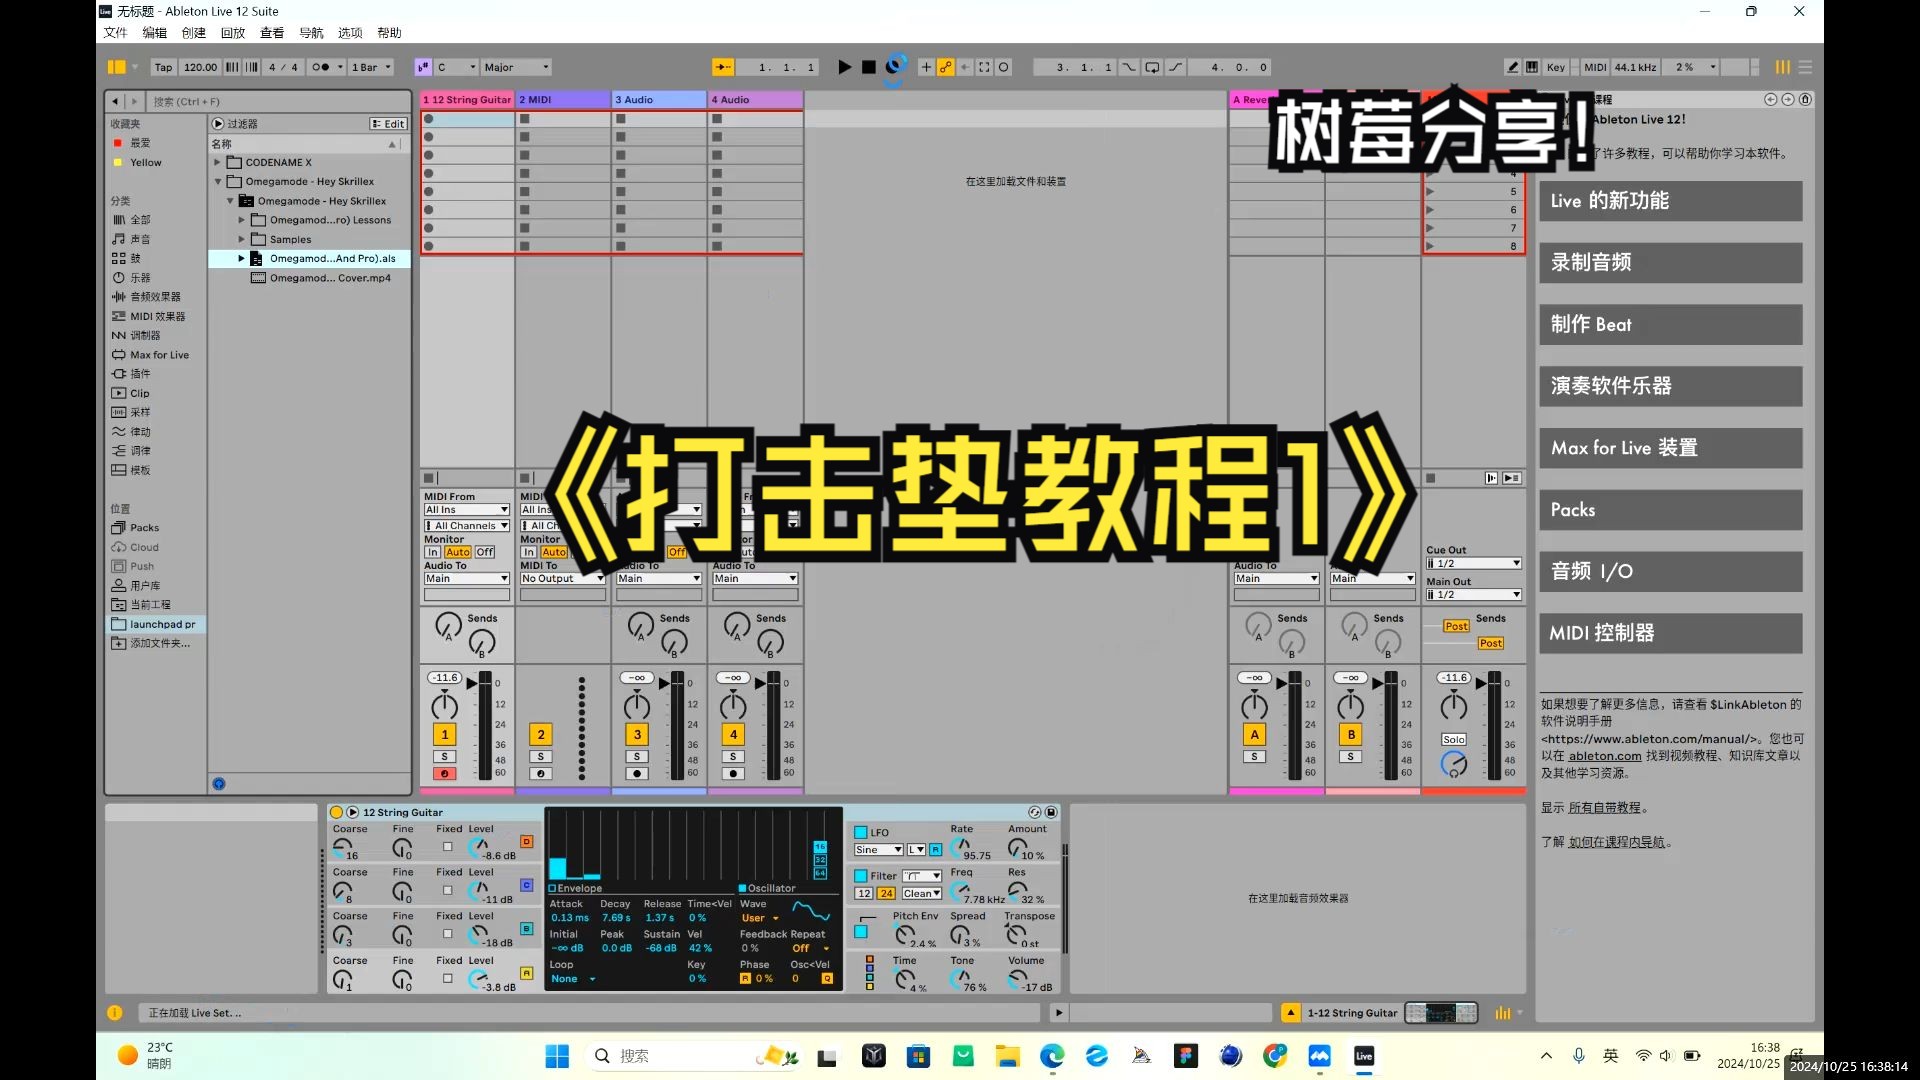Toggle Follow playback arrow button
This screenshot has width=1920, height=1080.
click(722, 67)
